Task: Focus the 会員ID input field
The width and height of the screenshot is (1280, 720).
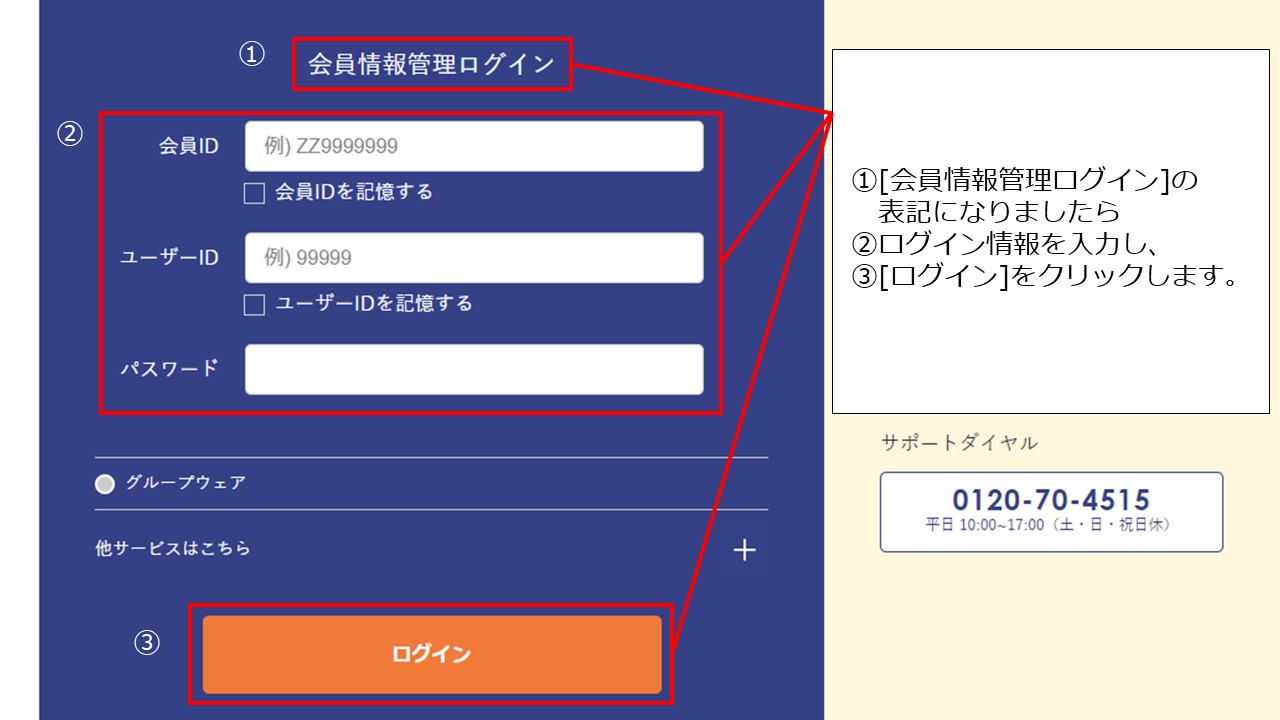Action: tap(474, 147)
